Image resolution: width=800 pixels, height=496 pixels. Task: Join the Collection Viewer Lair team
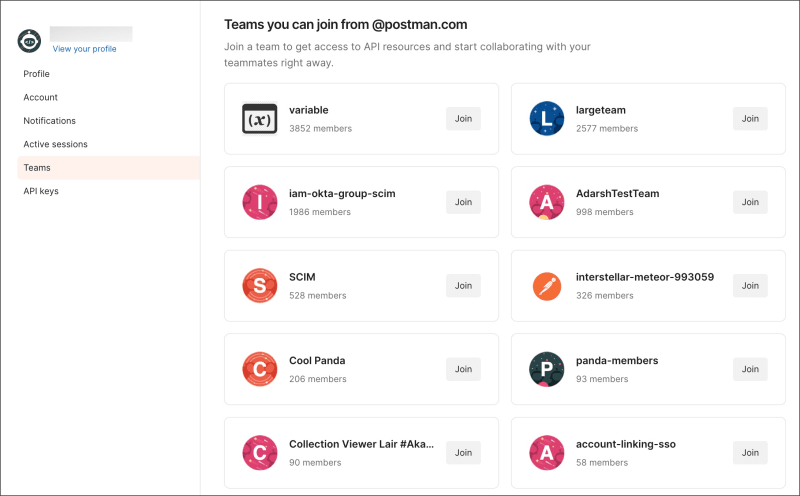463,453
